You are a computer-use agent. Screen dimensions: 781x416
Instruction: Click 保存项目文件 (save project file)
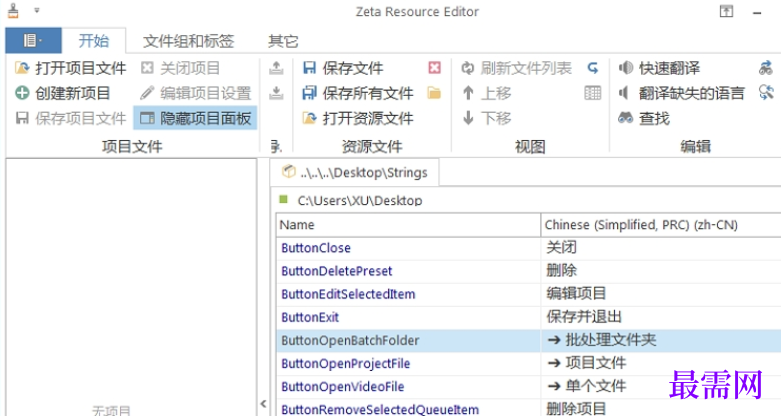point(71,118)
